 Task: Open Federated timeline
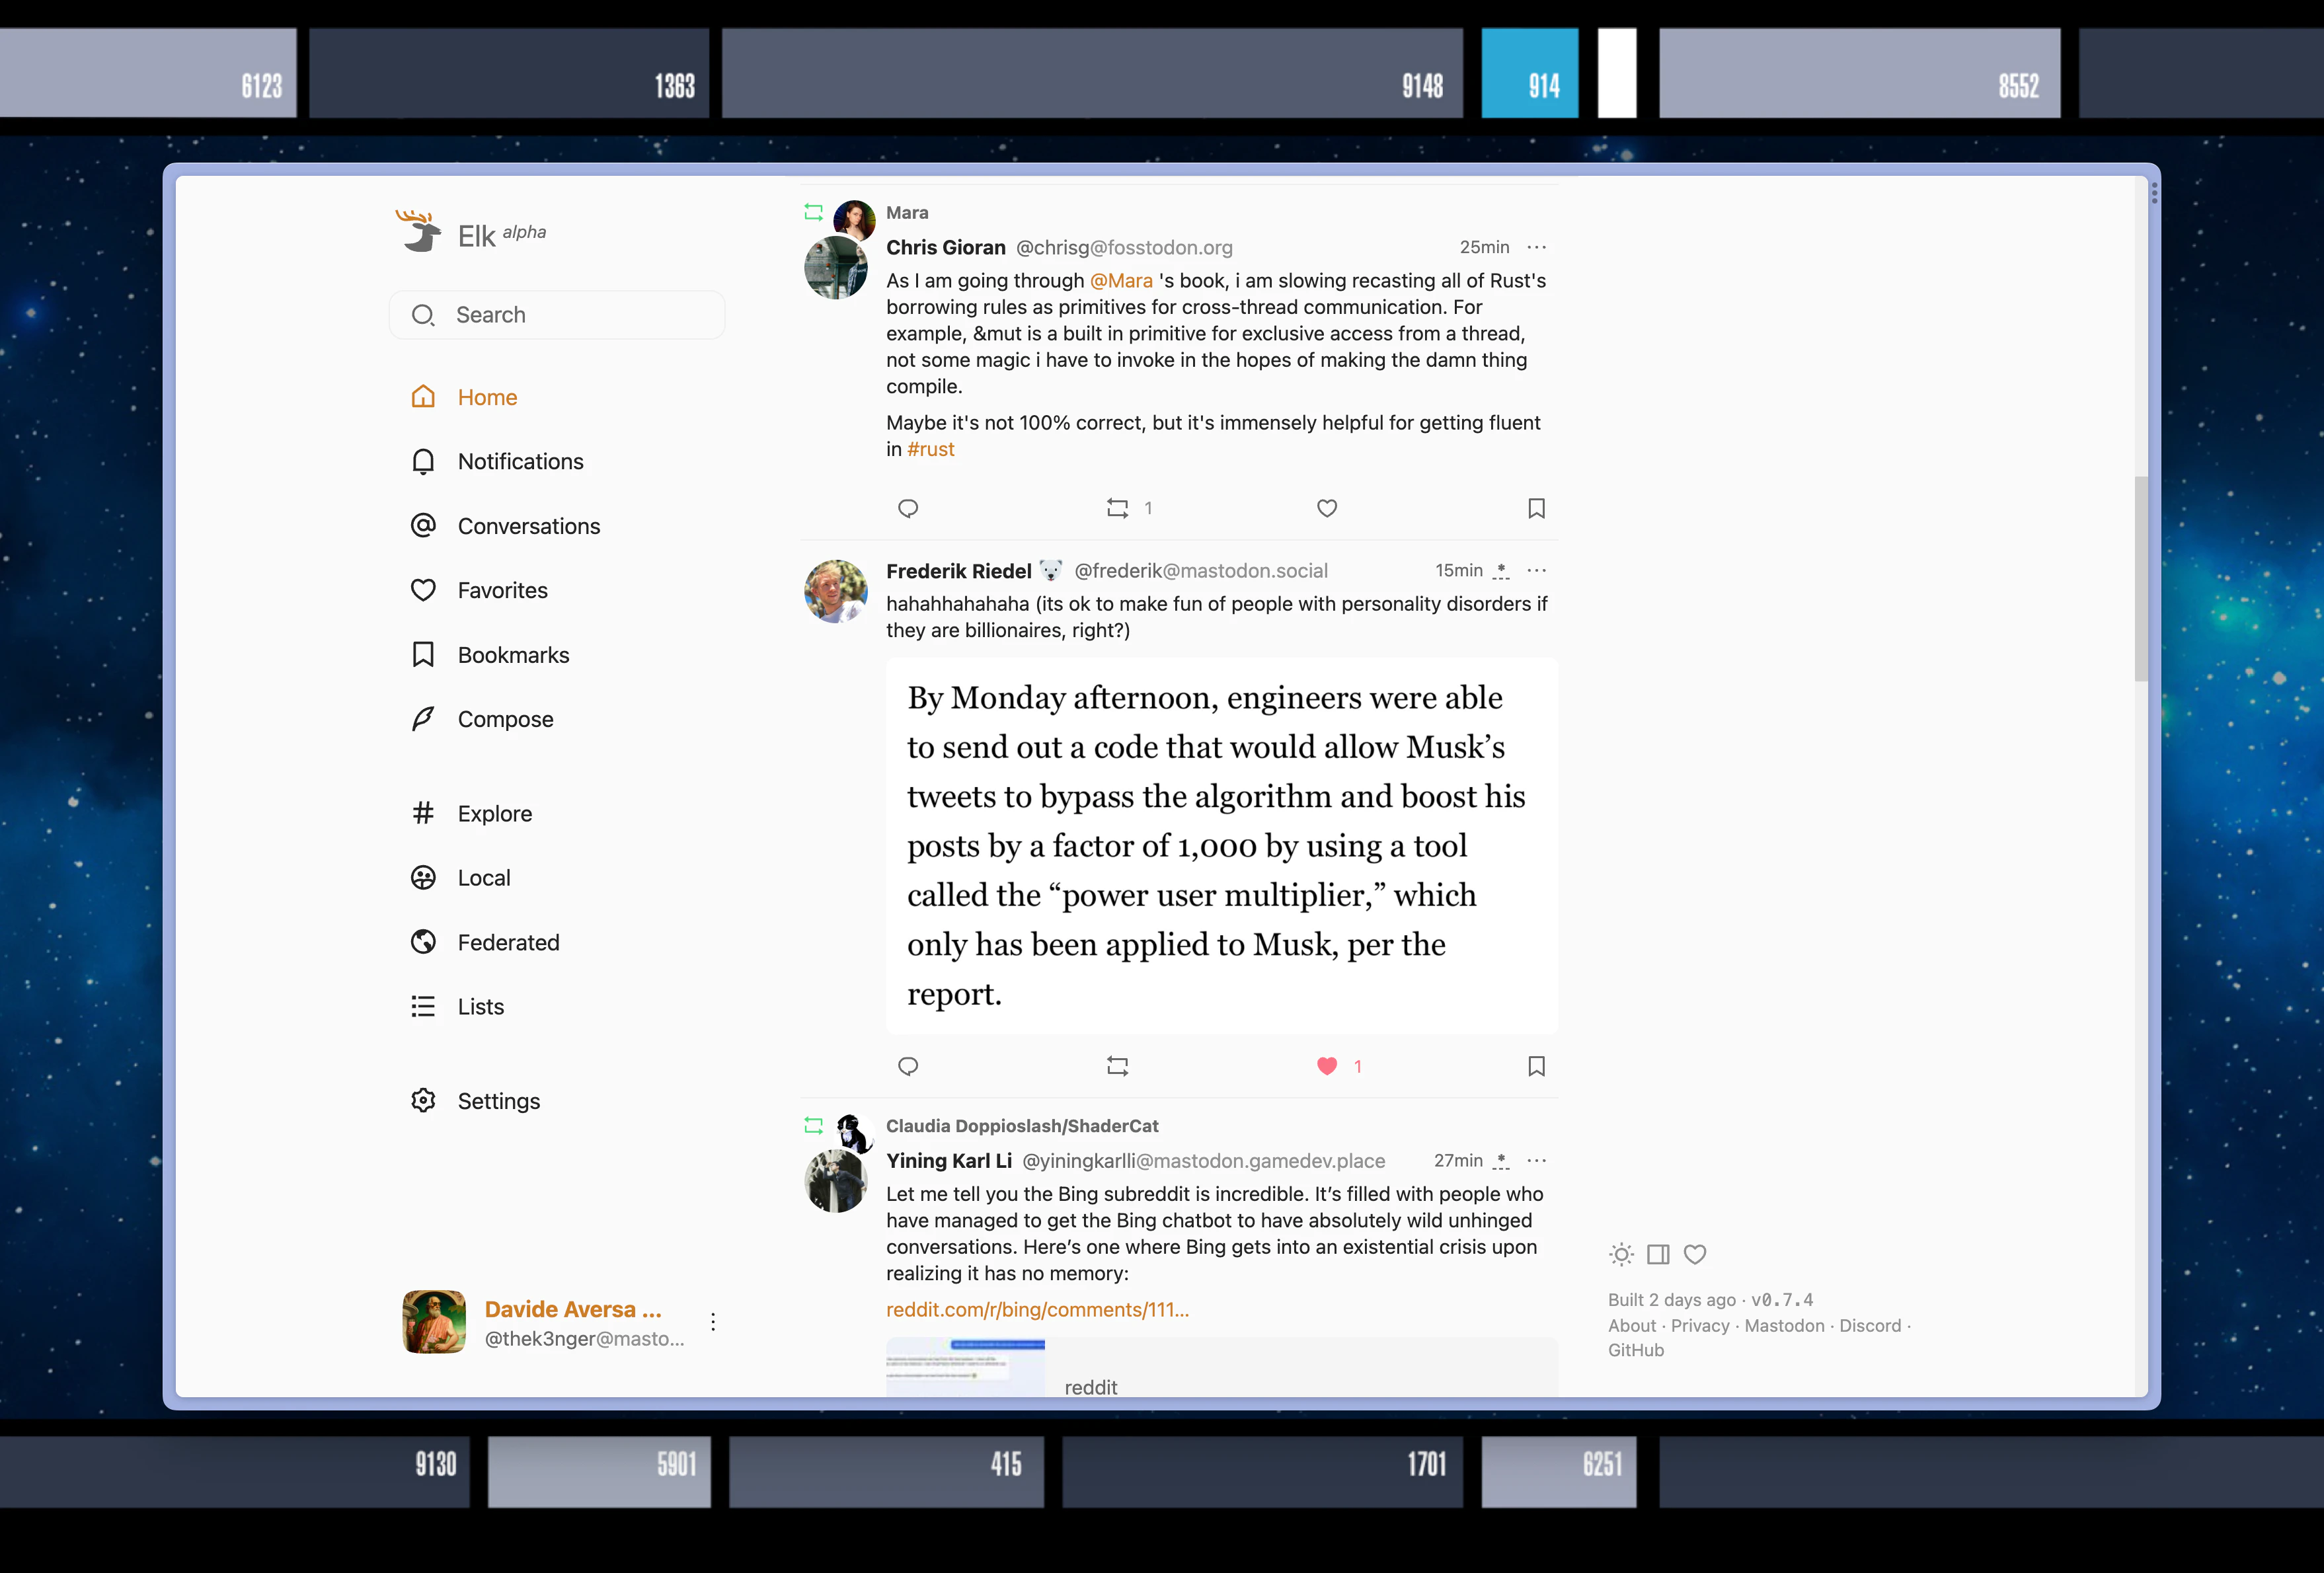click(x=485, y=942)
